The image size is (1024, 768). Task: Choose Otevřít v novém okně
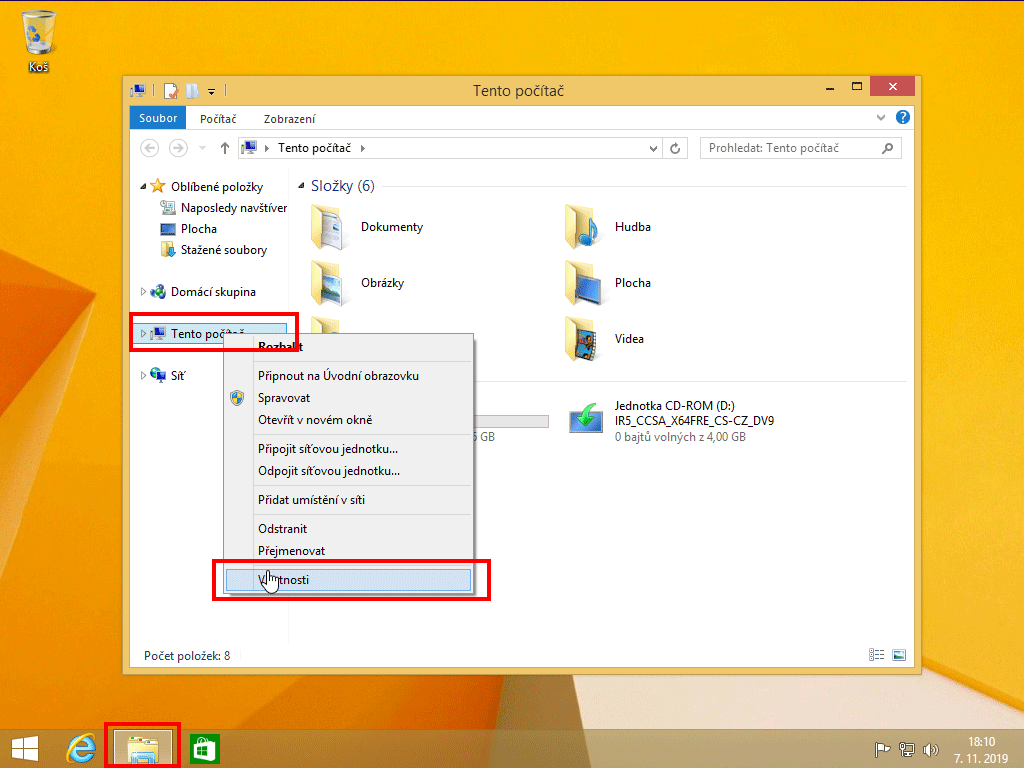click(x=347, y=420)
